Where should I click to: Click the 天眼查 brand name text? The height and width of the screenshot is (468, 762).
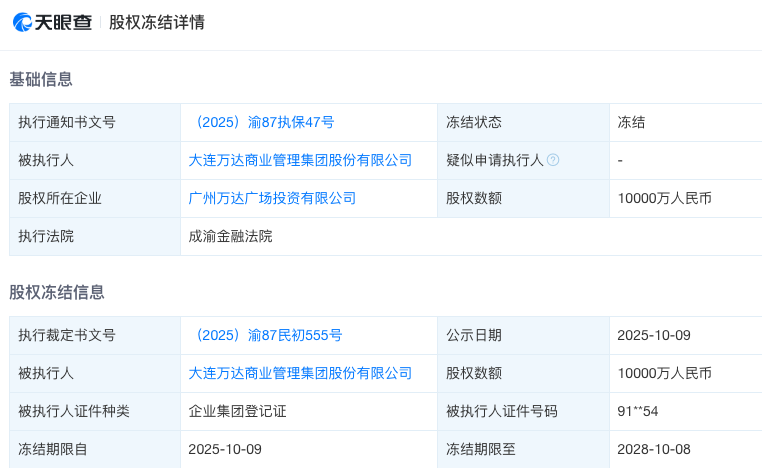63,22
